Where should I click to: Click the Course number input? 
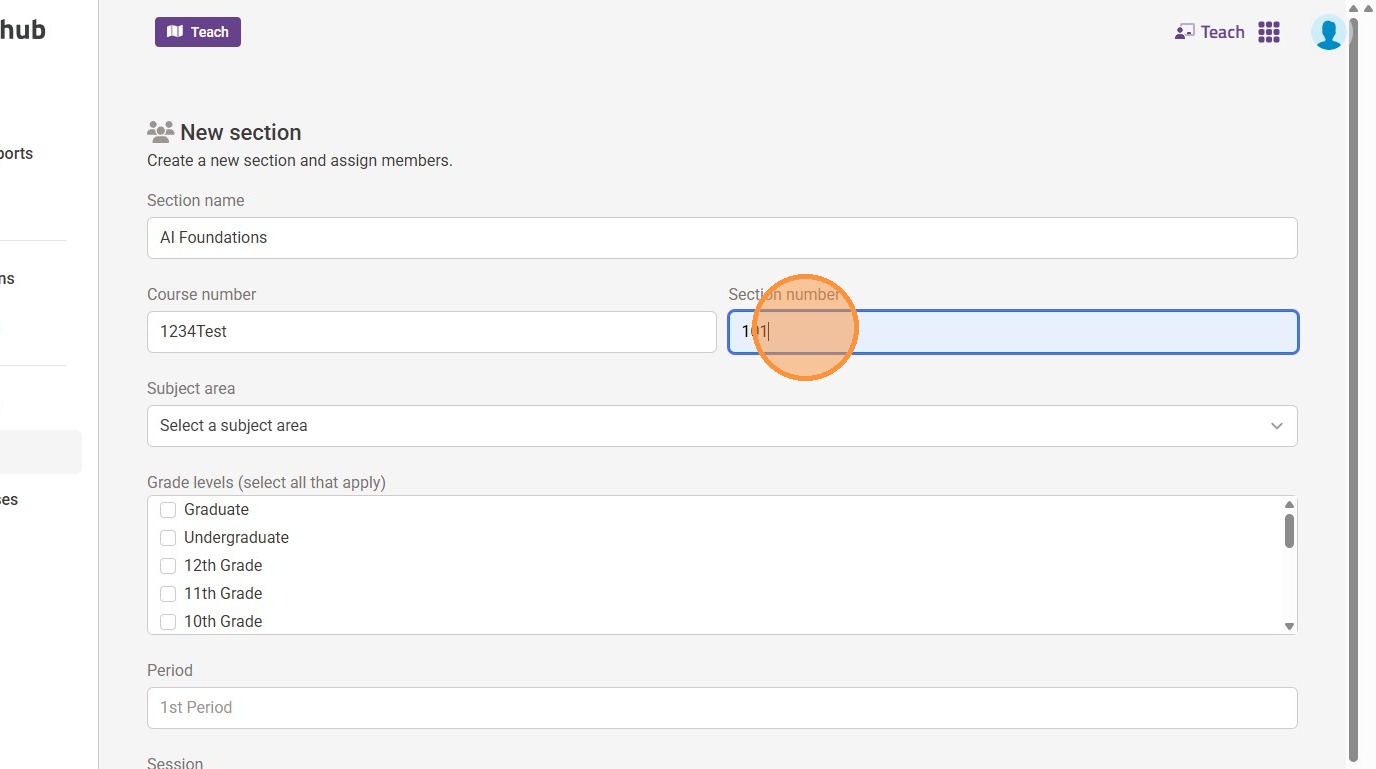click(x=431, y=332)
